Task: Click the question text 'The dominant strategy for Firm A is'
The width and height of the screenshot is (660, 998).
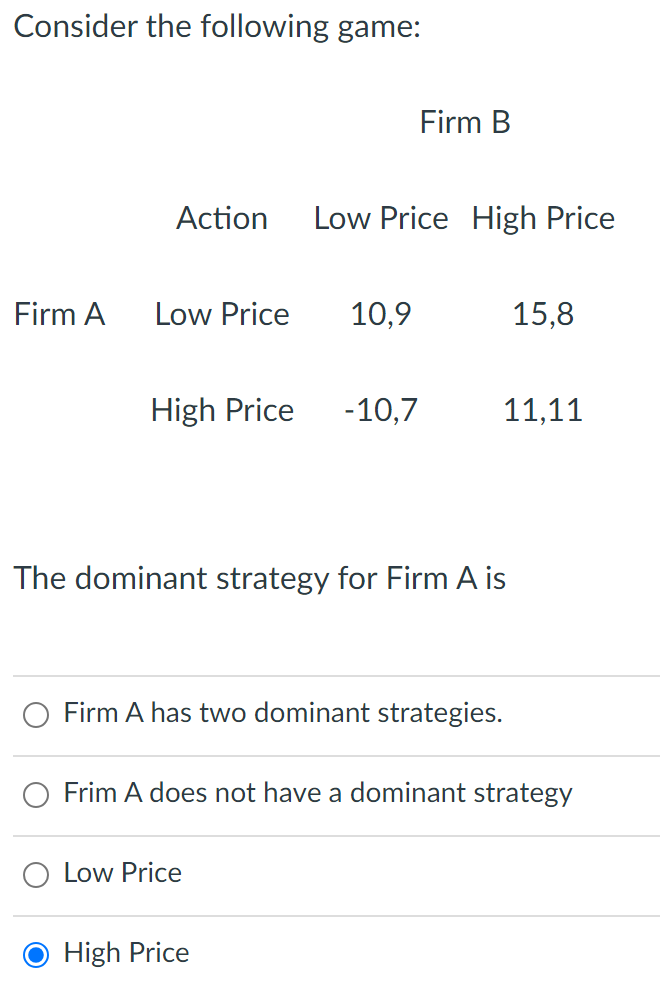Action: pos(259,578)
